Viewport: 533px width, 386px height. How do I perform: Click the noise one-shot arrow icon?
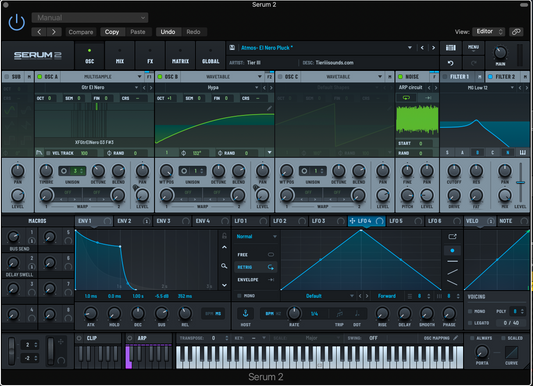[428, 98]
